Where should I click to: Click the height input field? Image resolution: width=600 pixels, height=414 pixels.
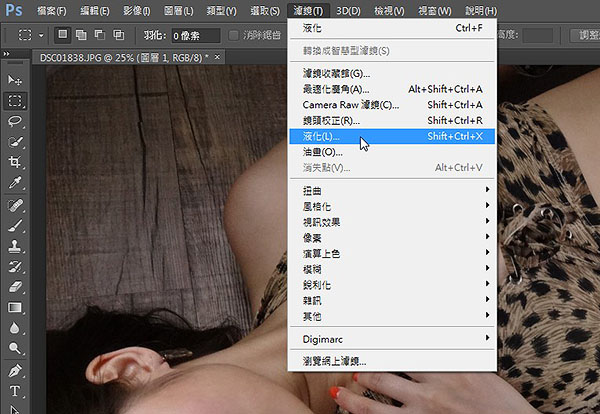(538, 36)
